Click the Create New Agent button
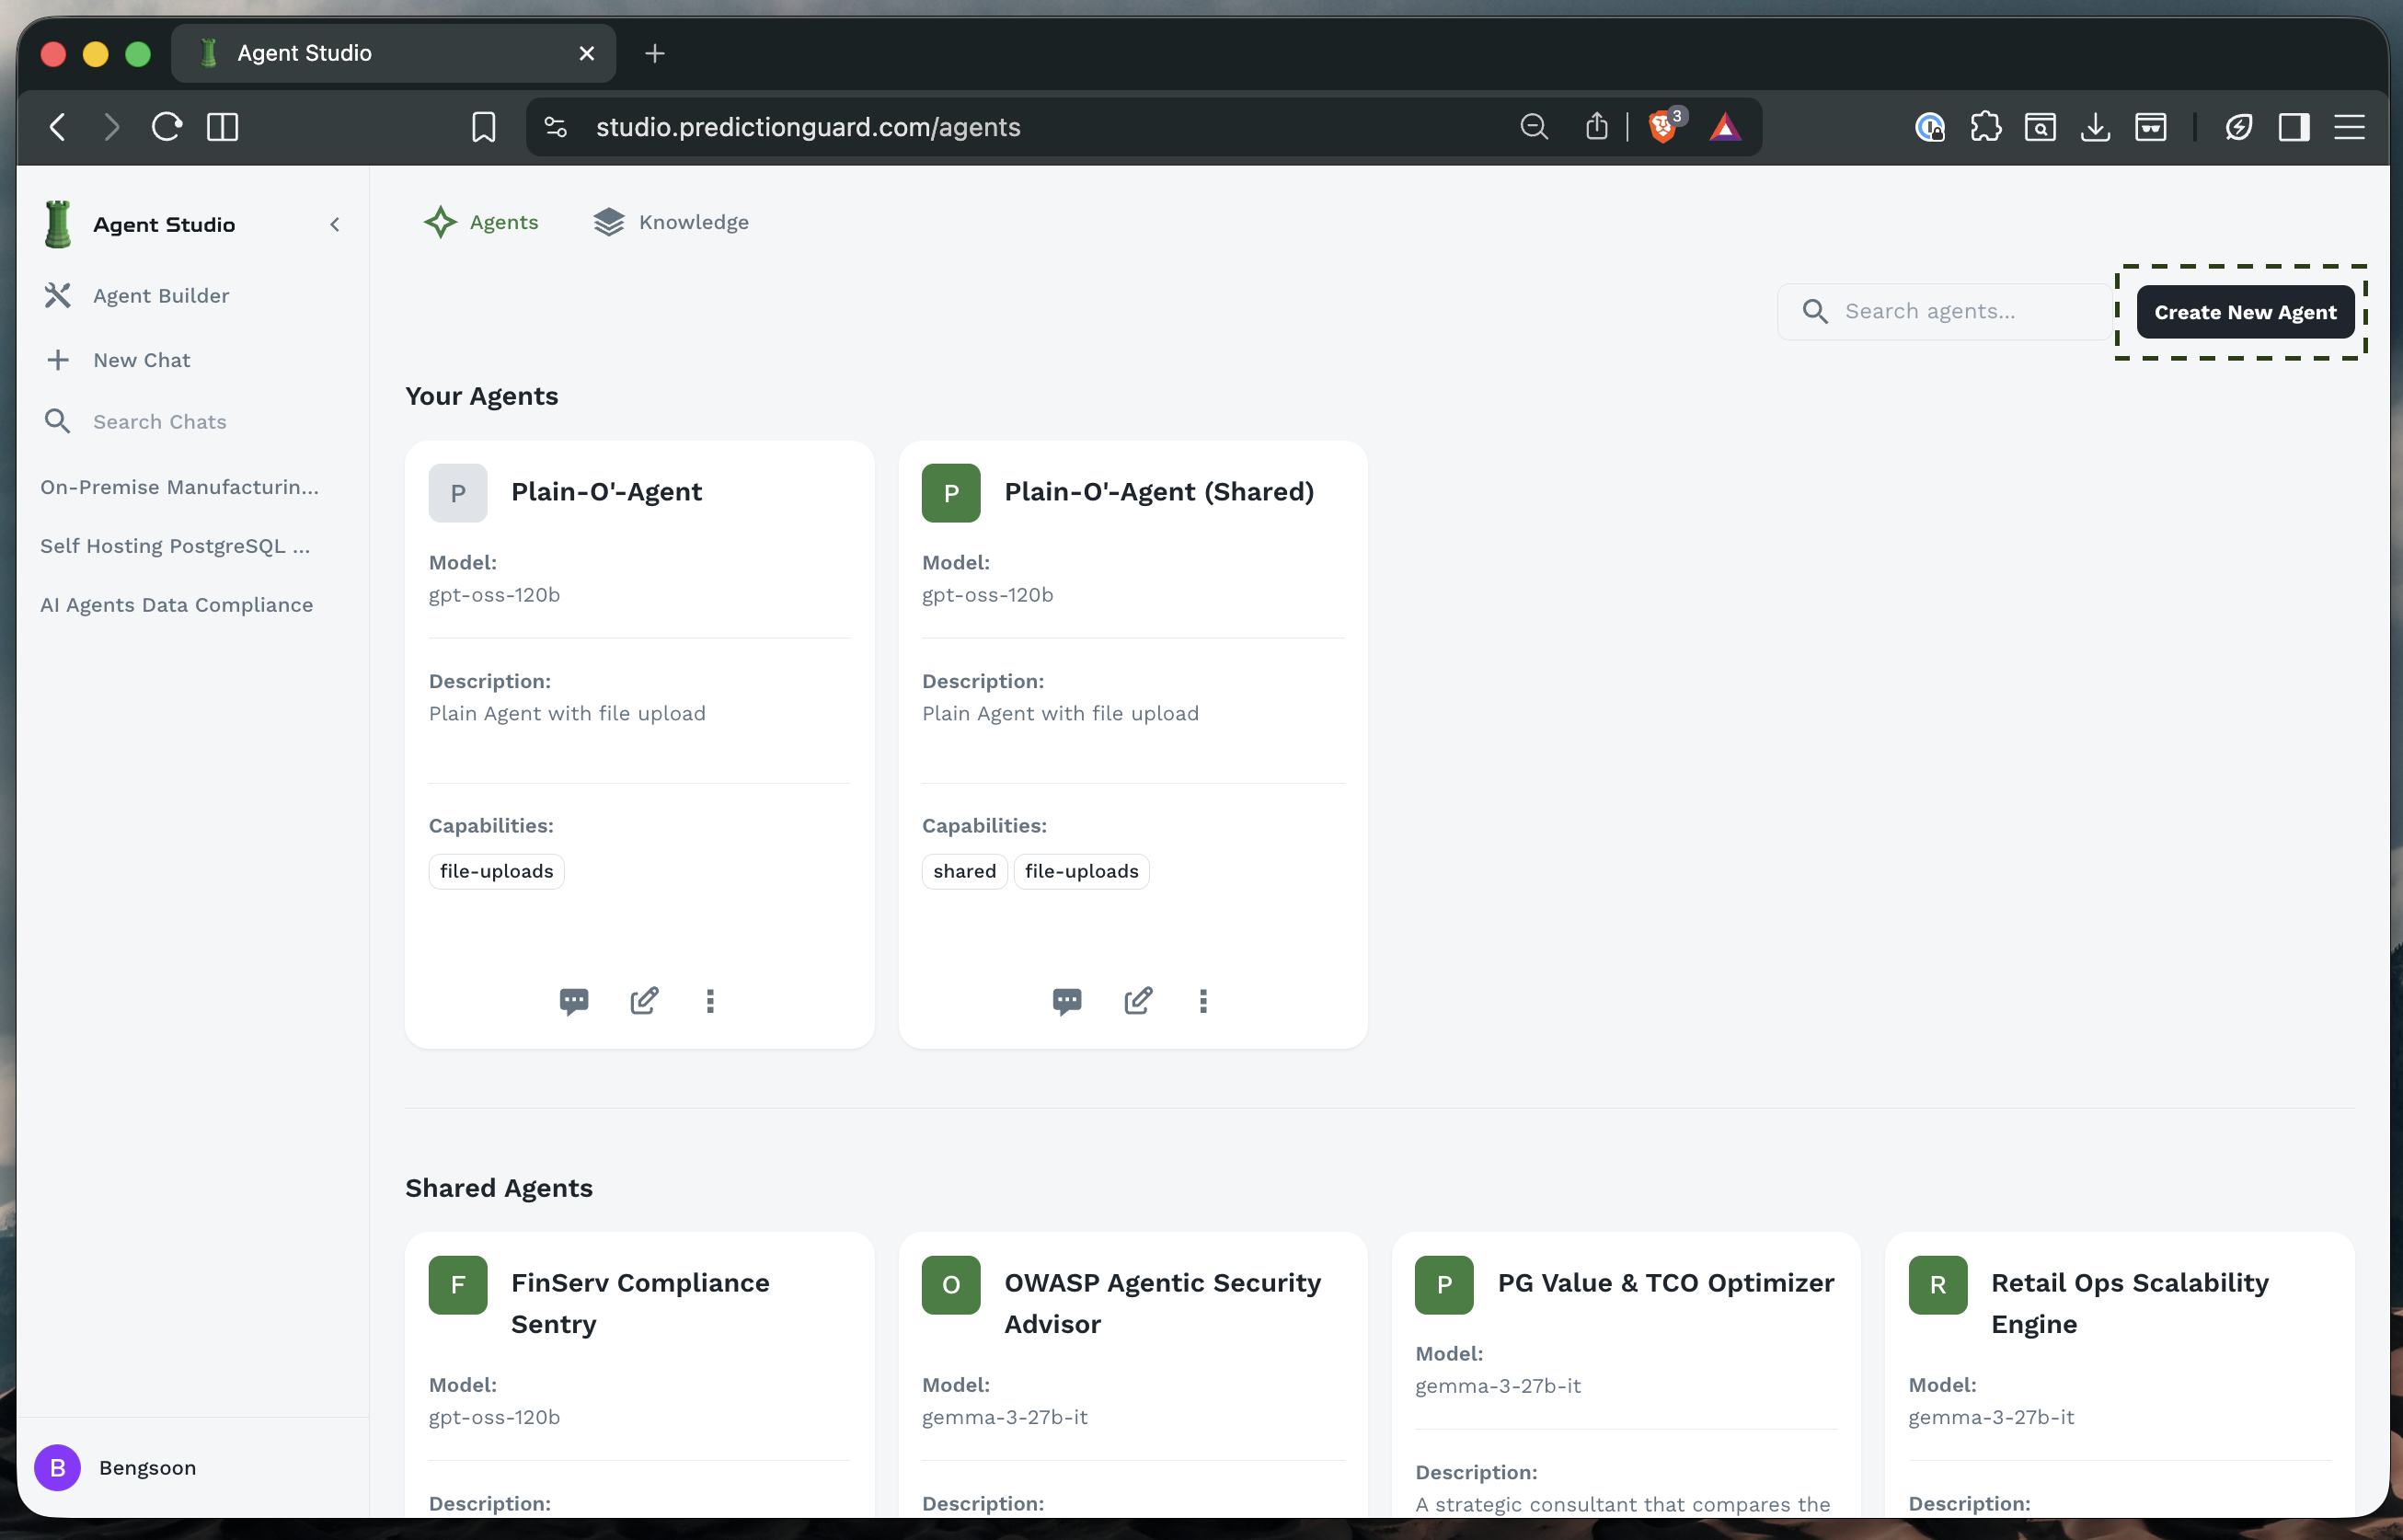 coord(2243,312)
